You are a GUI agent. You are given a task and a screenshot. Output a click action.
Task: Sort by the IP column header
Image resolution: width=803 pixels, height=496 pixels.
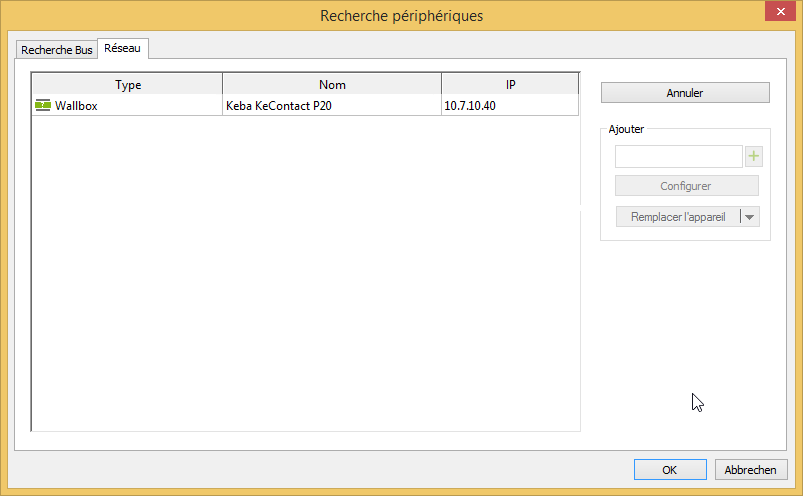pos(510,85)
